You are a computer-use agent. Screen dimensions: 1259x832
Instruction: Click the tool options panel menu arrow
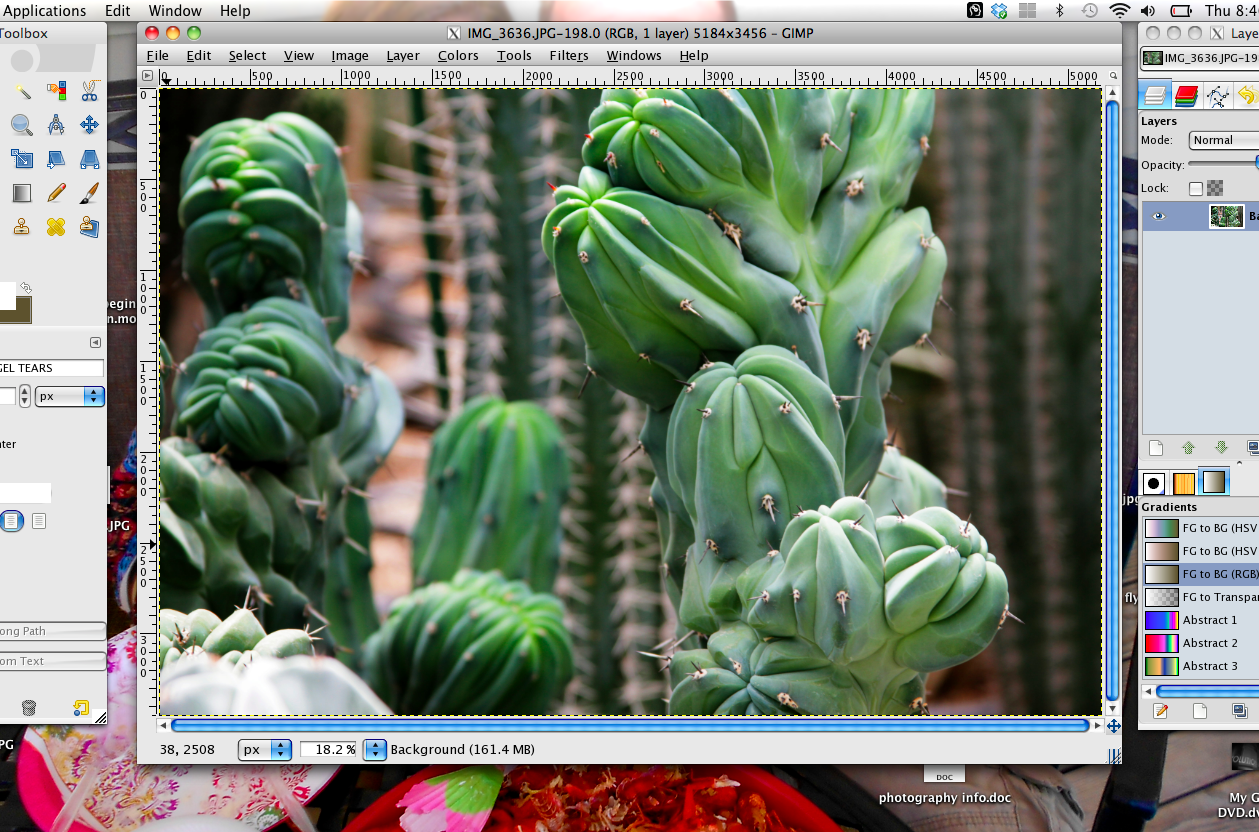click(96, 342)
